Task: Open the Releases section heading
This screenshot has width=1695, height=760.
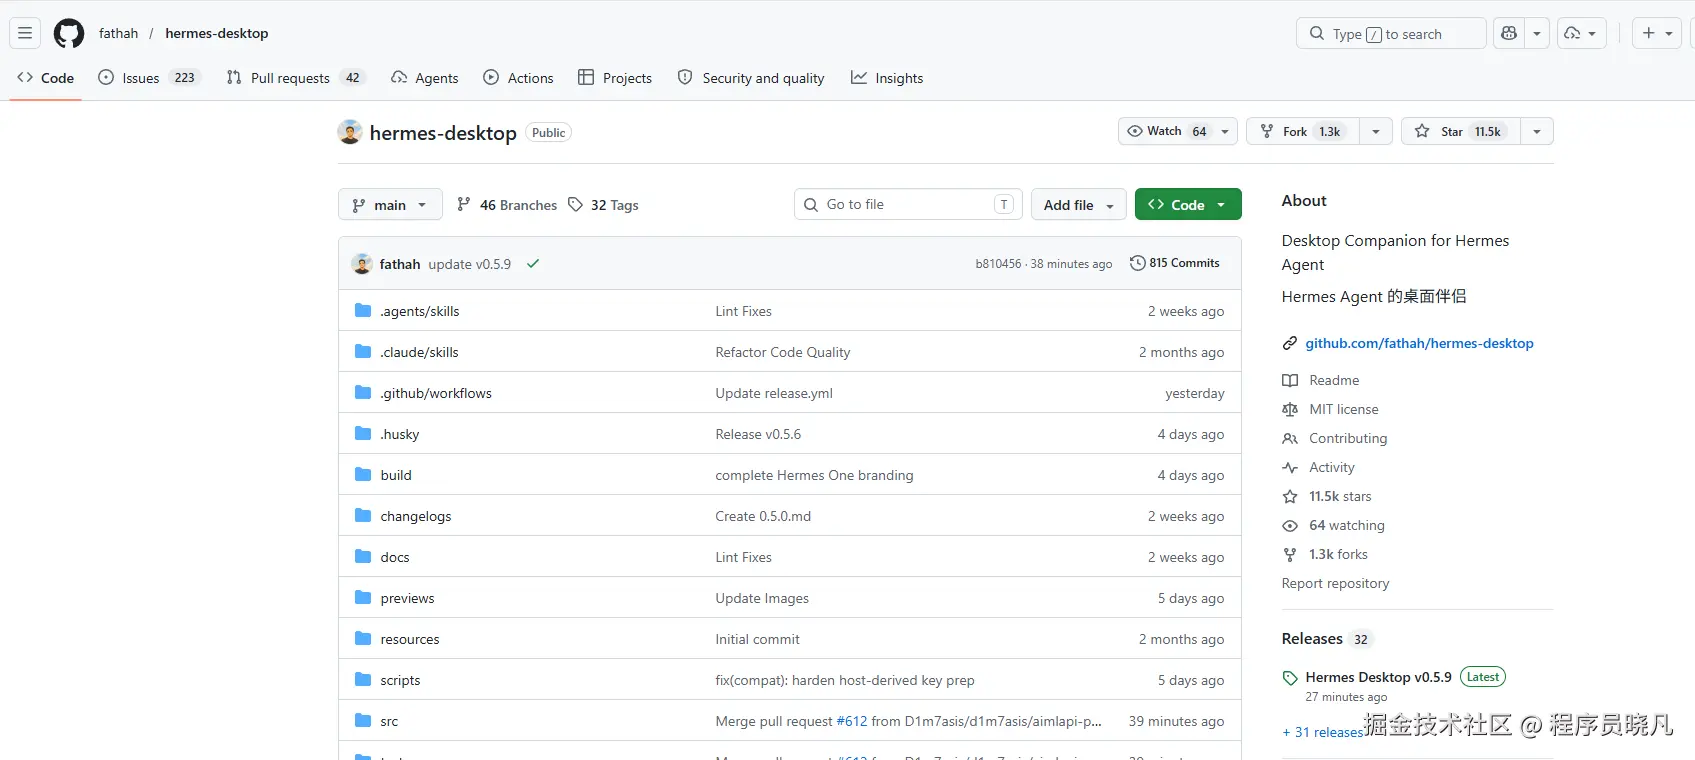Action: click(1312, 639)
